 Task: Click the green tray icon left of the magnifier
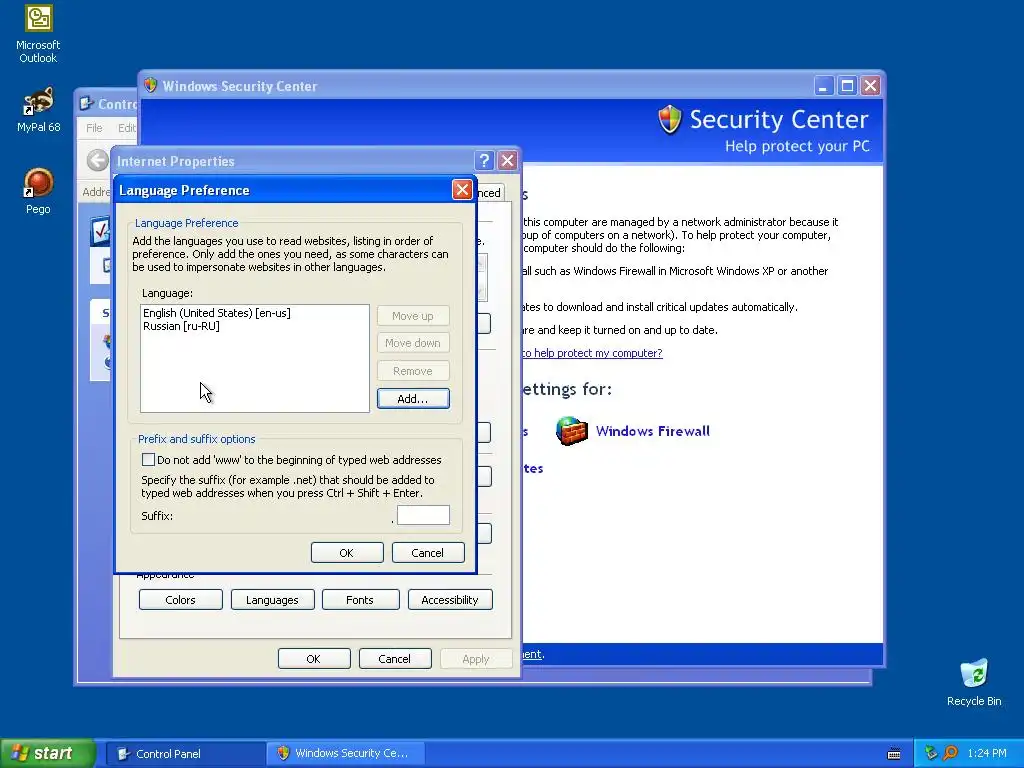(x=931, y=753)
